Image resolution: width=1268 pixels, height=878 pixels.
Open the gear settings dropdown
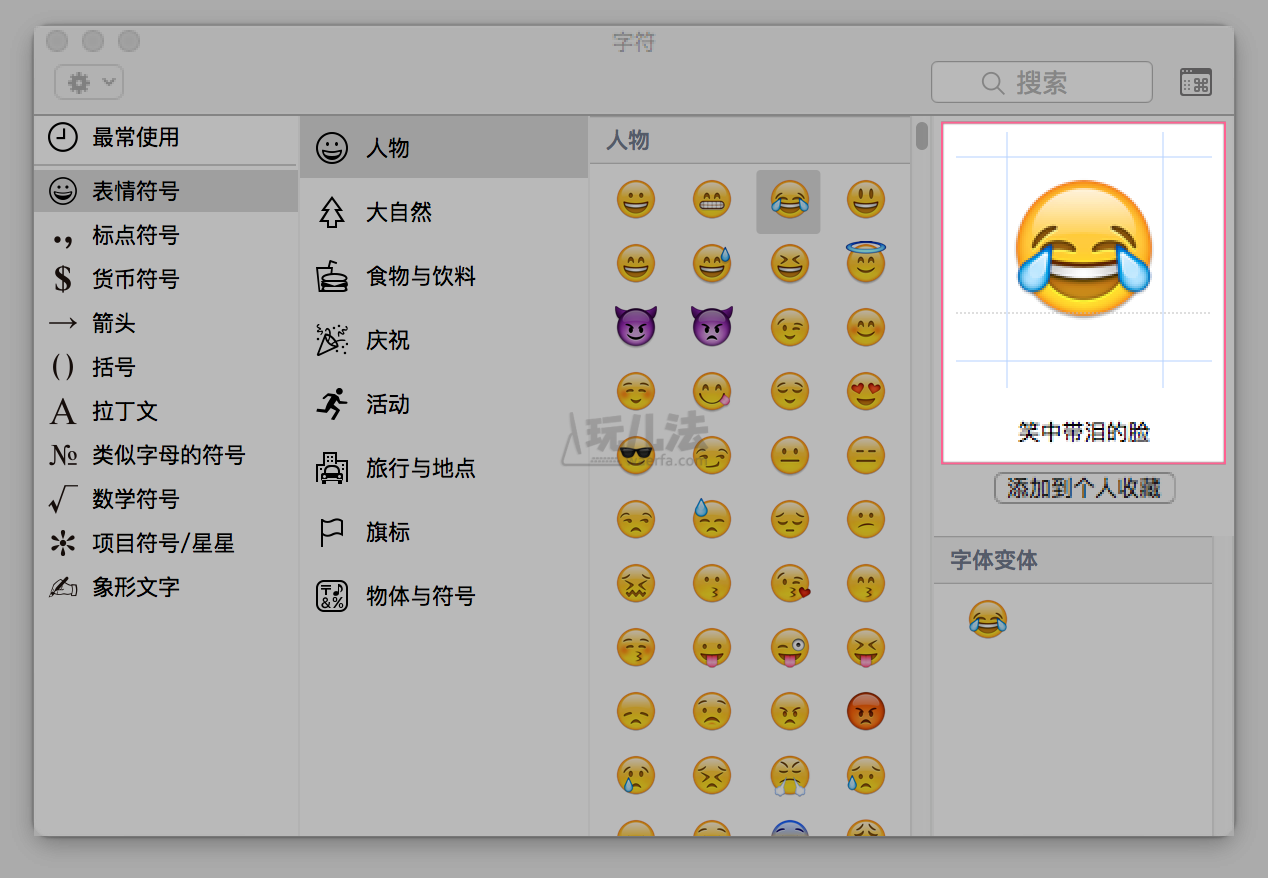(x=89, y=82)
